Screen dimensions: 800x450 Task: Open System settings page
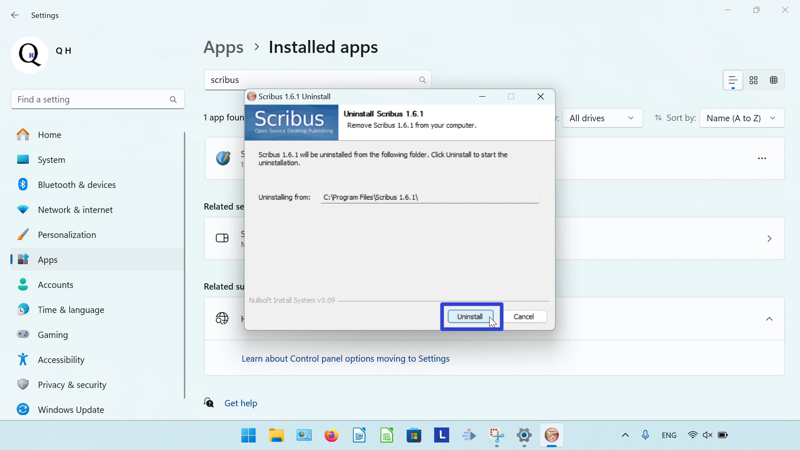(97, 160)
